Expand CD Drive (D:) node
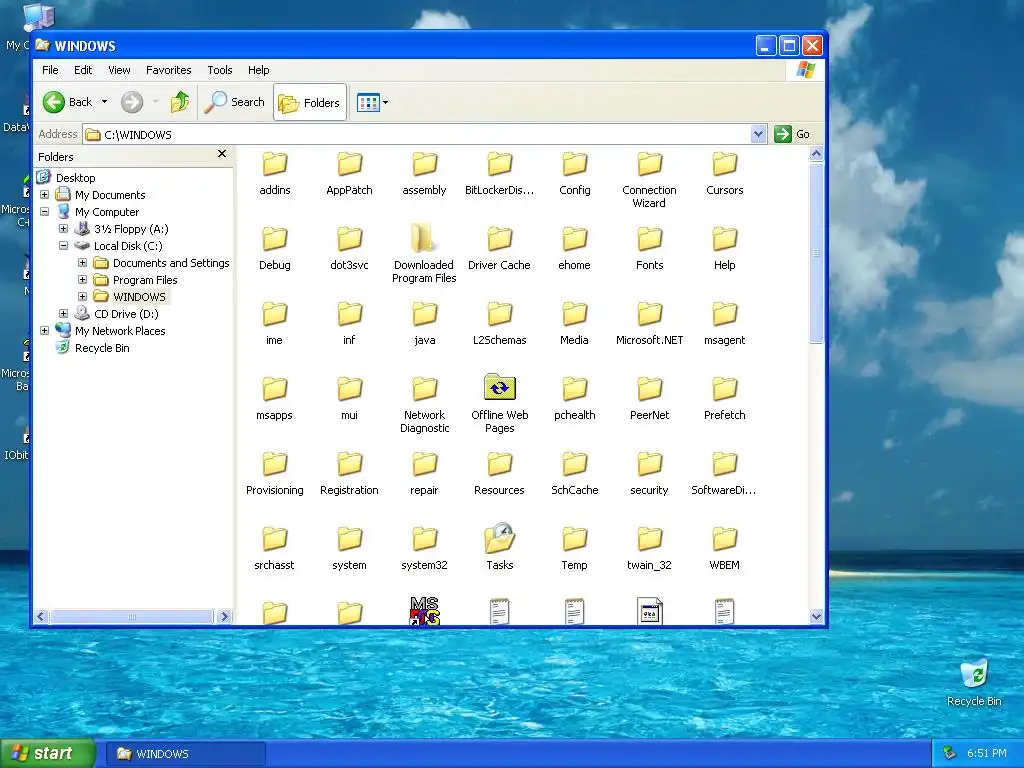 click(63, 313)
